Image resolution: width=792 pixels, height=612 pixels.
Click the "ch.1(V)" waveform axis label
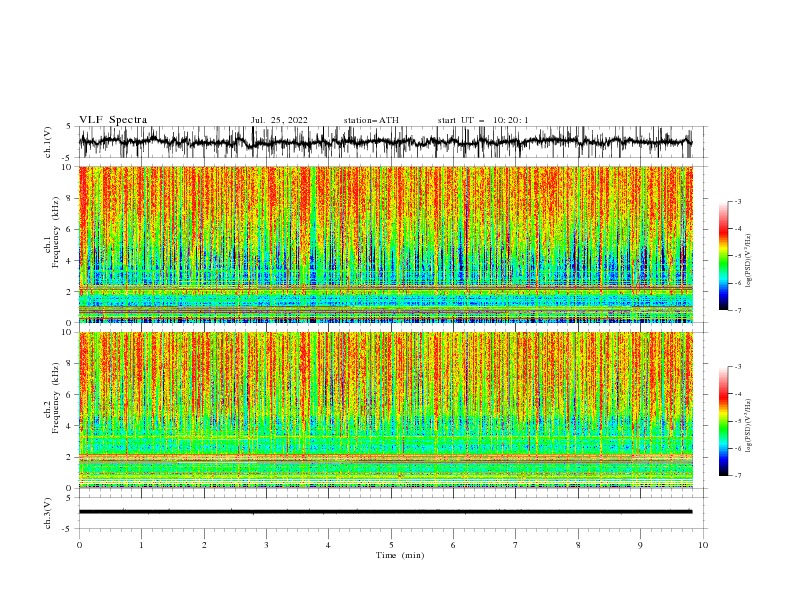coord(48,142)
